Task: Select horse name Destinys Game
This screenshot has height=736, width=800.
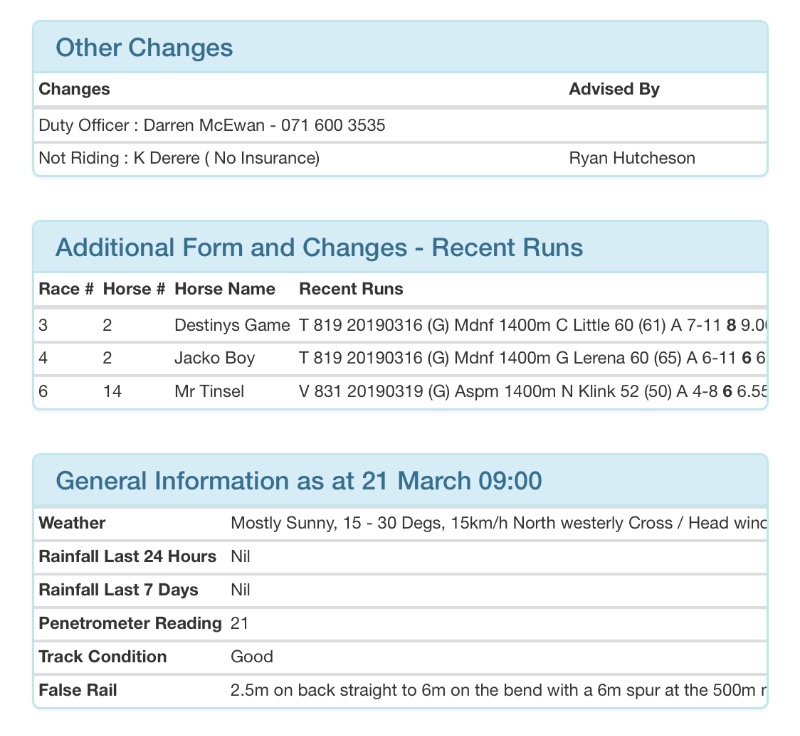Action: coord(231,325)
